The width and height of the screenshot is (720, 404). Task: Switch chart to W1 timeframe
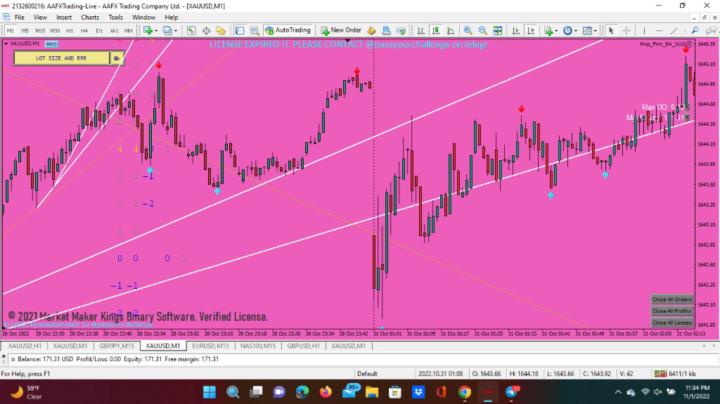coord(114,31)
